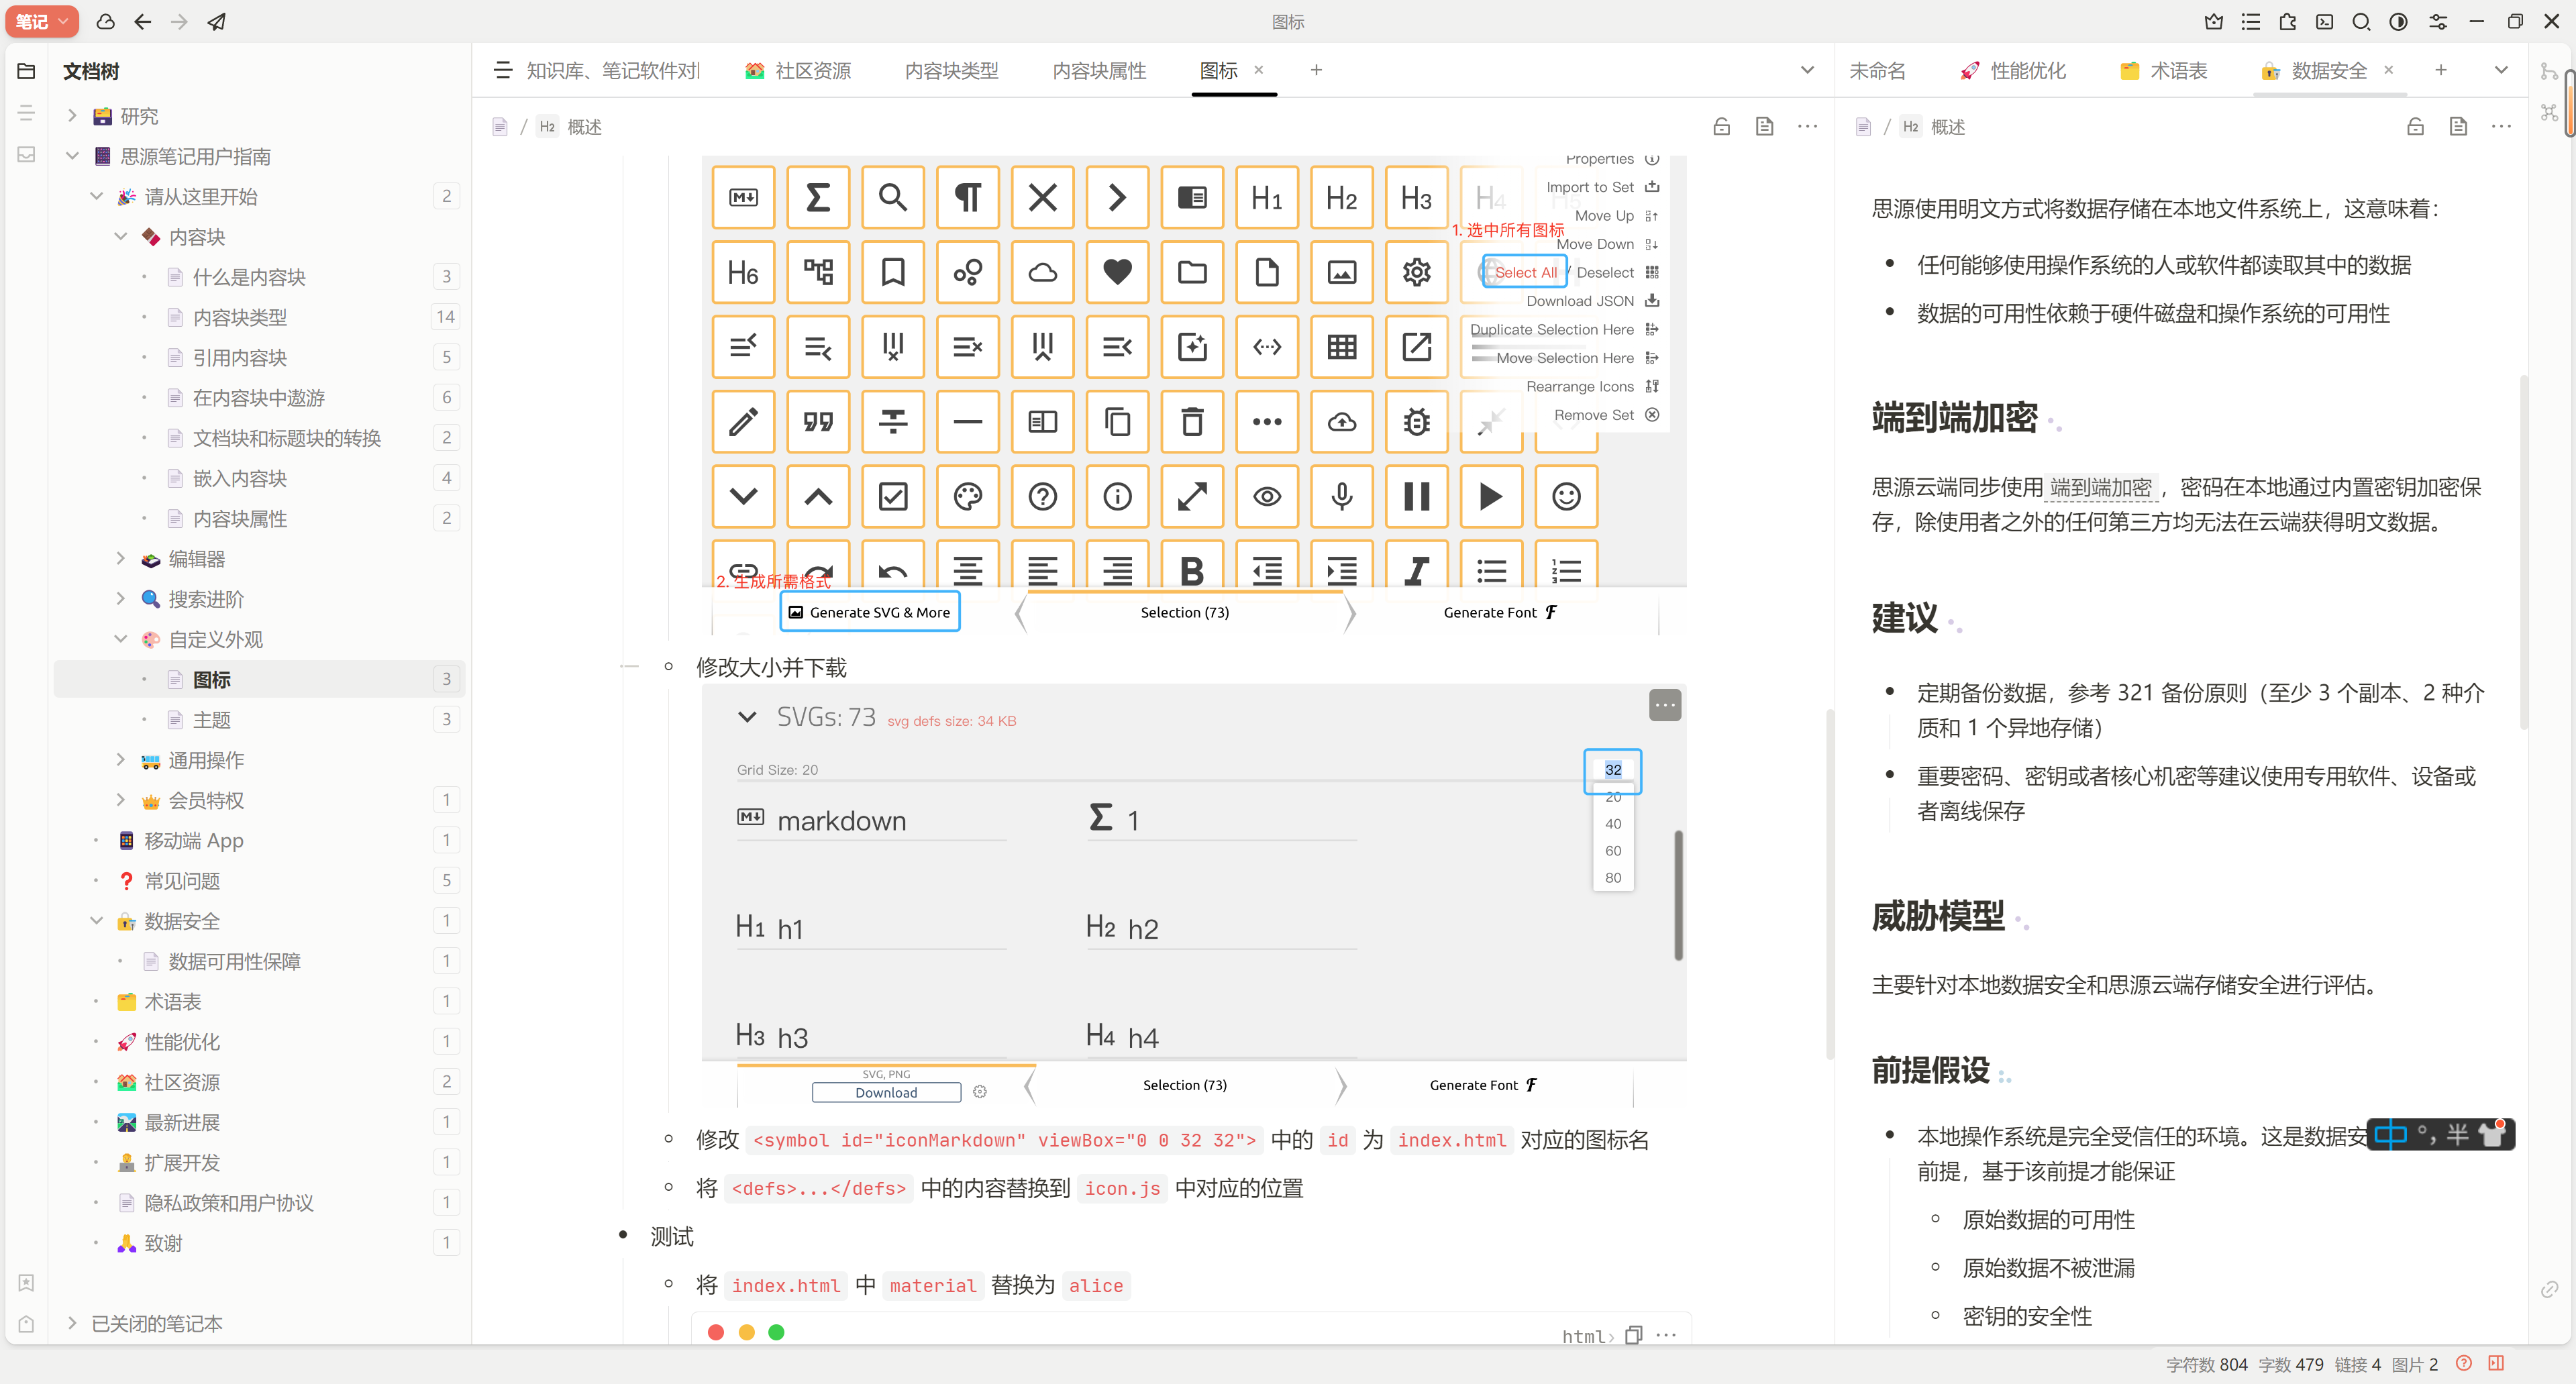Image resolution: width=2576 pixels, height=1384 pixels.
Task: Collapse the 请从这里开始 folder
Action: [x=96, y=196]
